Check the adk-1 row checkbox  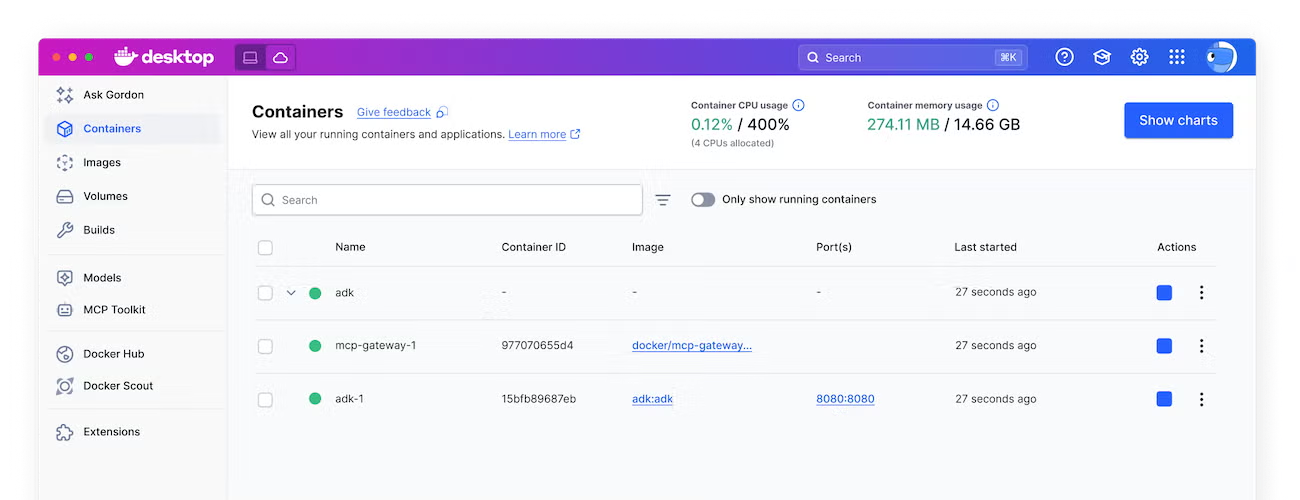coord(265,399)
